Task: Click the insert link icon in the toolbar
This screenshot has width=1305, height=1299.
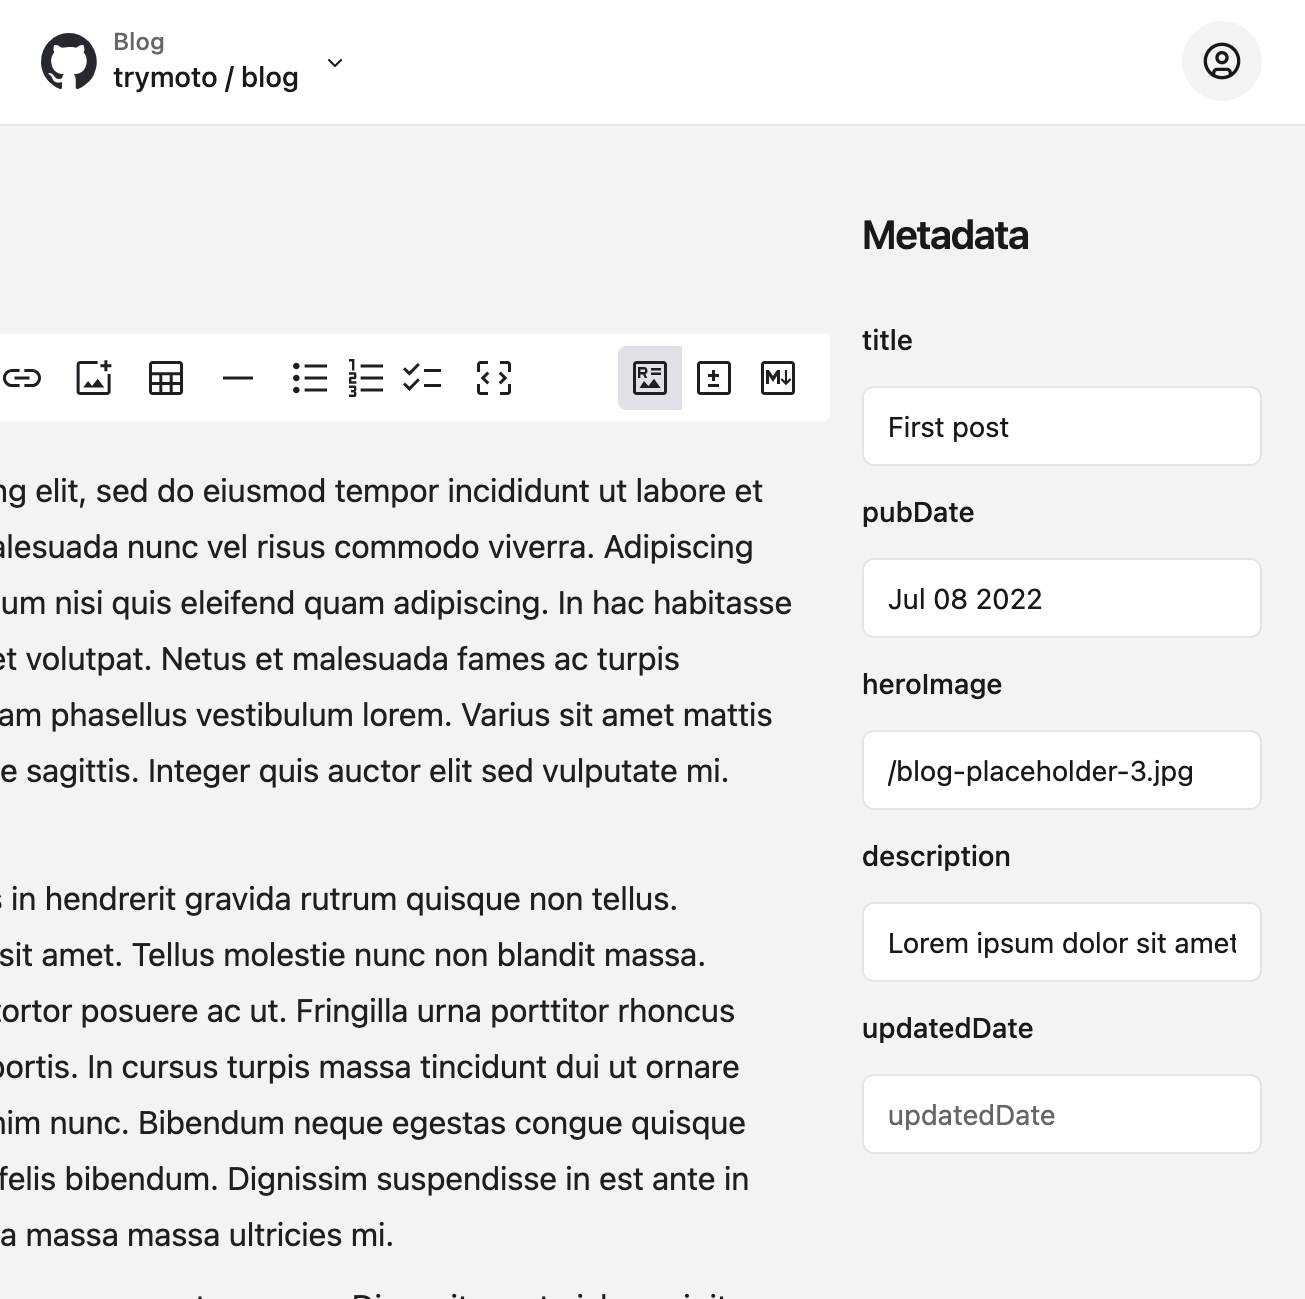Action: (22, 378)
